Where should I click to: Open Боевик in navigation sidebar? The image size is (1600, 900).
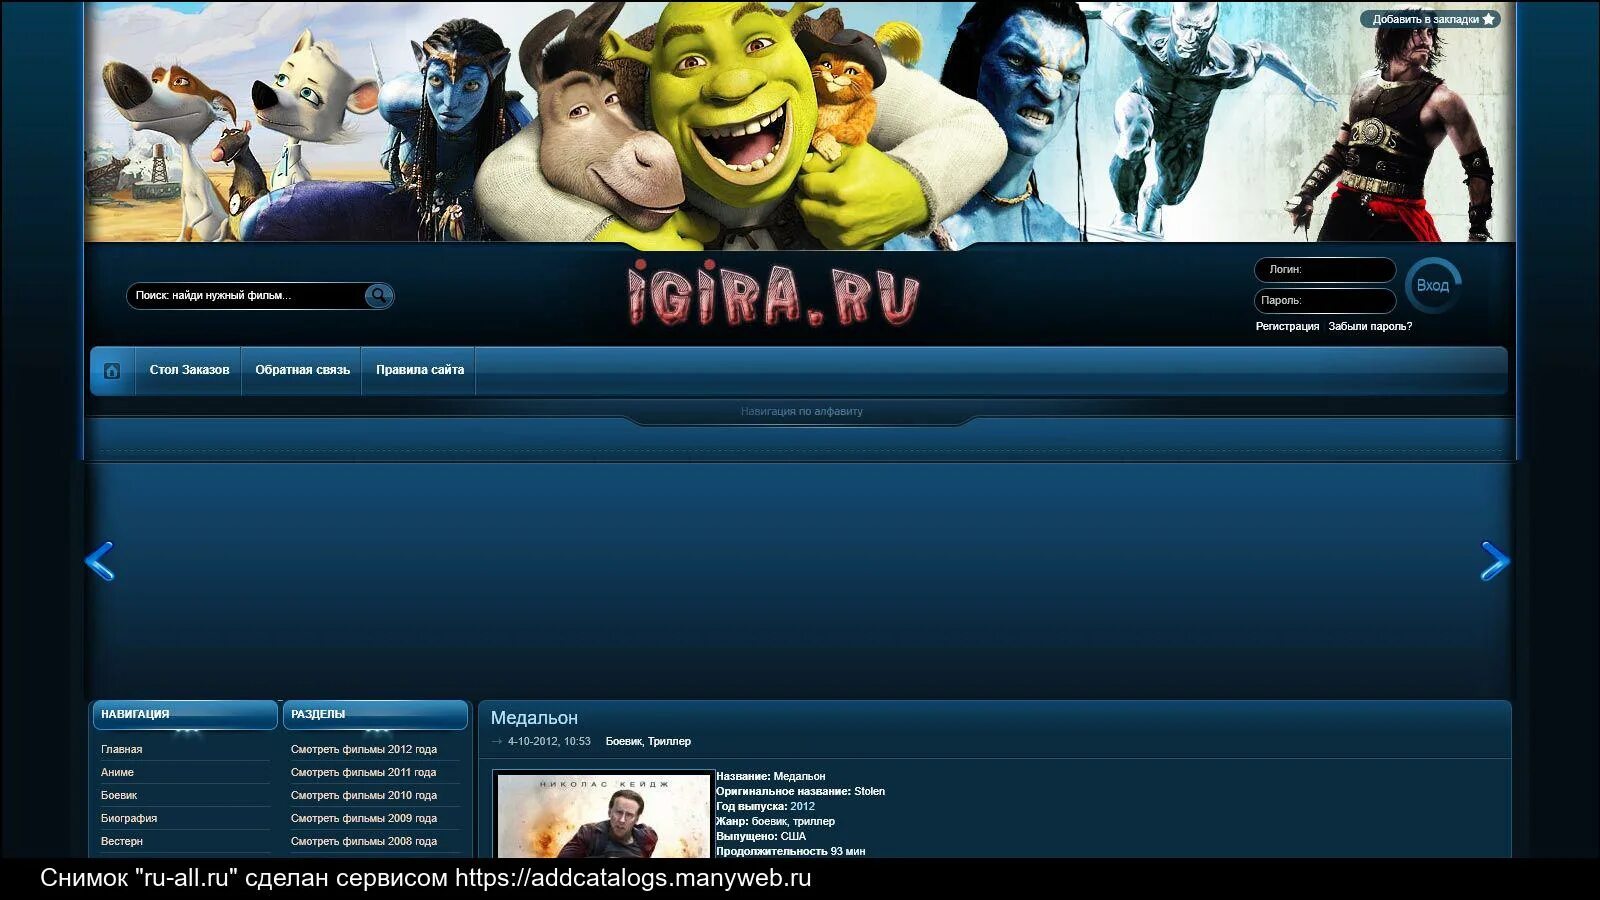point(119,795)
